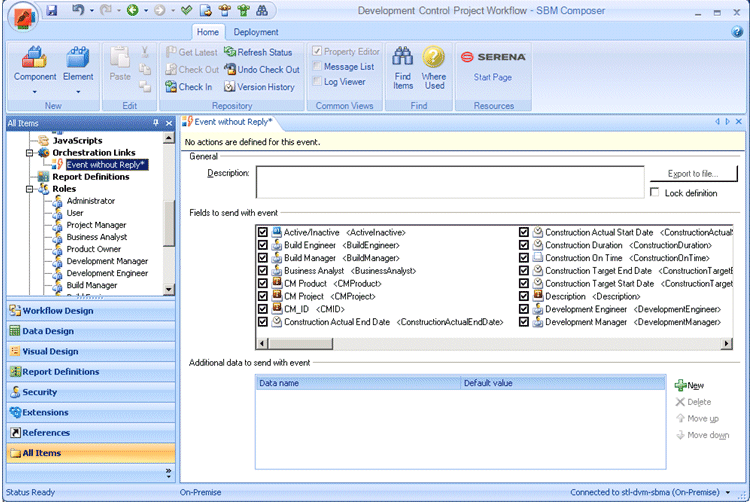Open the Component dropdown button

35,90
